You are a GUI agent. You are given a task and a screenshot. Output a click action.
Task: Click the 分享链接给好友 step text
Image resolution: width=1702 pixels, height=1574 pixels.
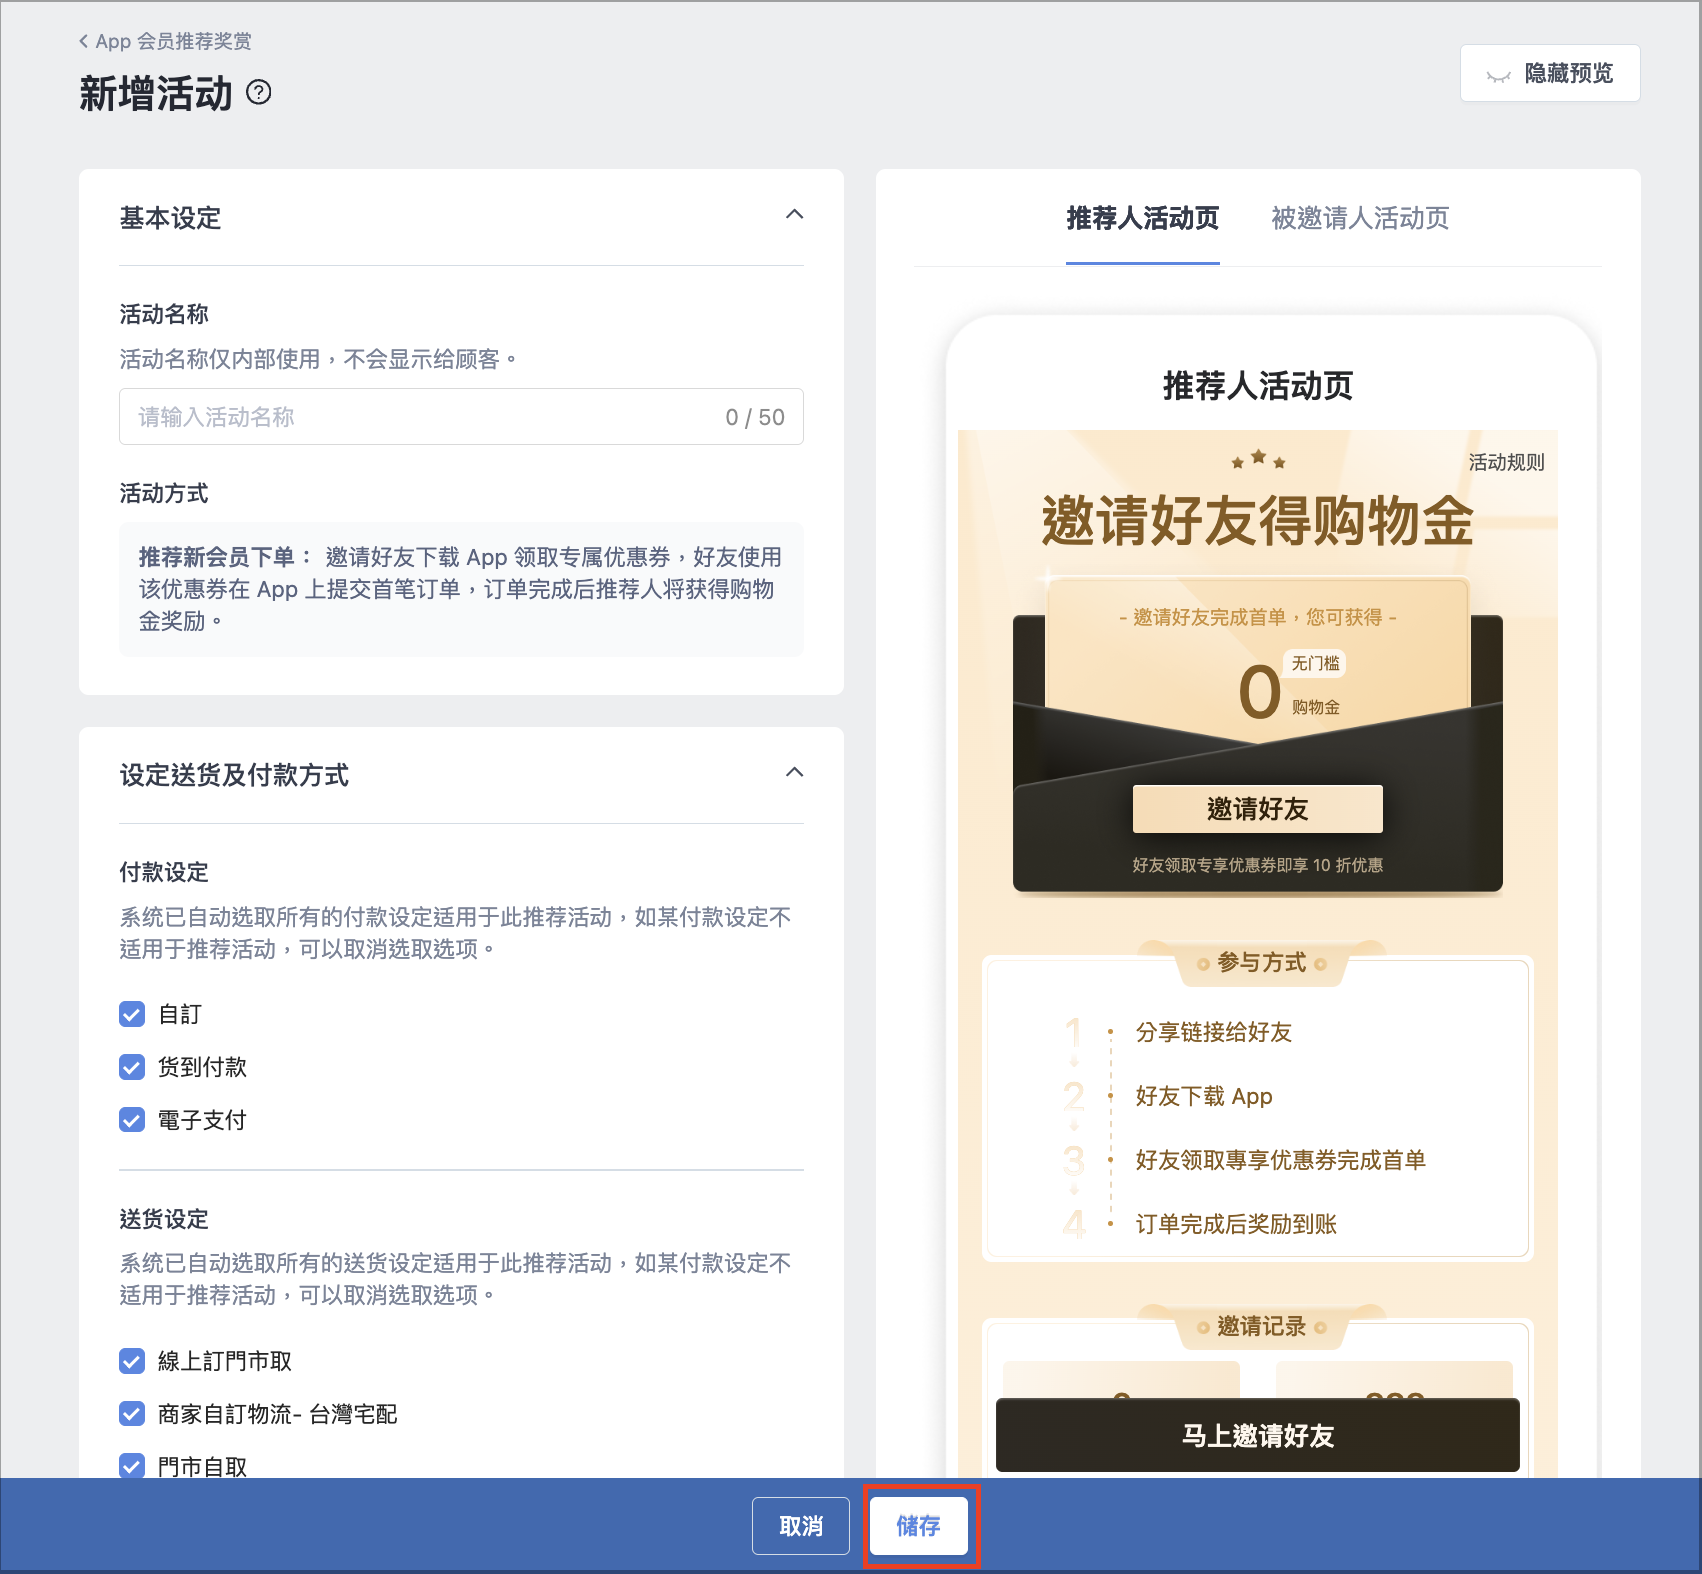click(x=1214, y=1032)
